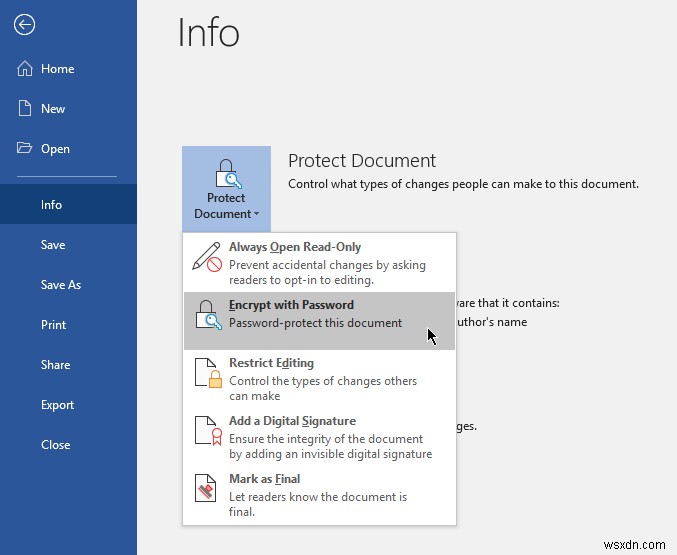The image size is (677, 555).
Task: Open the Home page in sidebar
Action: click(68, 69)
